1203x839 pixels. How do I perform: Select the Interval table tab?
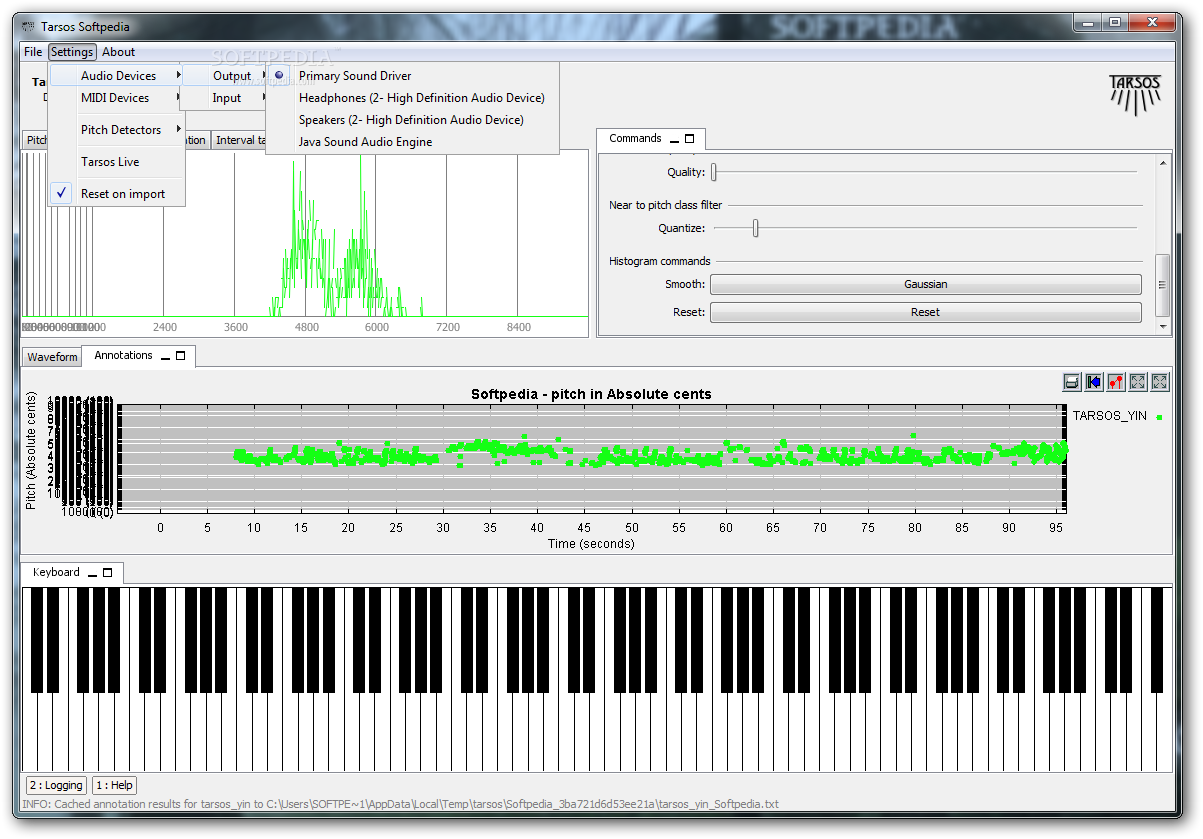239,140
